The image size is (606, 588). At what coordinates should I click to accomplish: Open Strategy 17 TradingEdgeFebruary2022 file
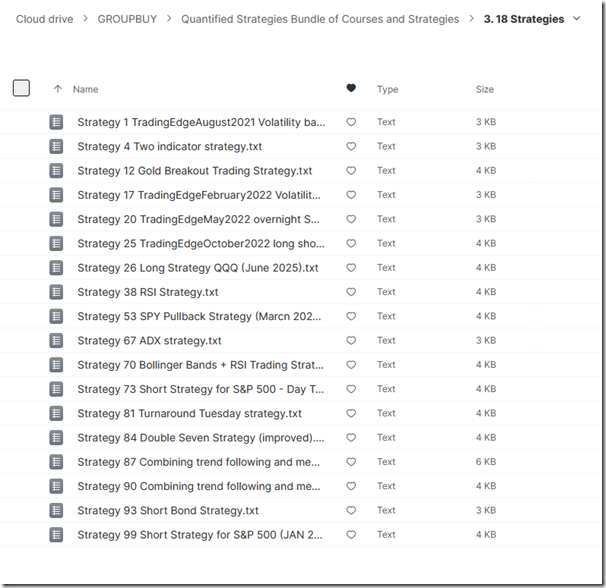click(199, 195)
